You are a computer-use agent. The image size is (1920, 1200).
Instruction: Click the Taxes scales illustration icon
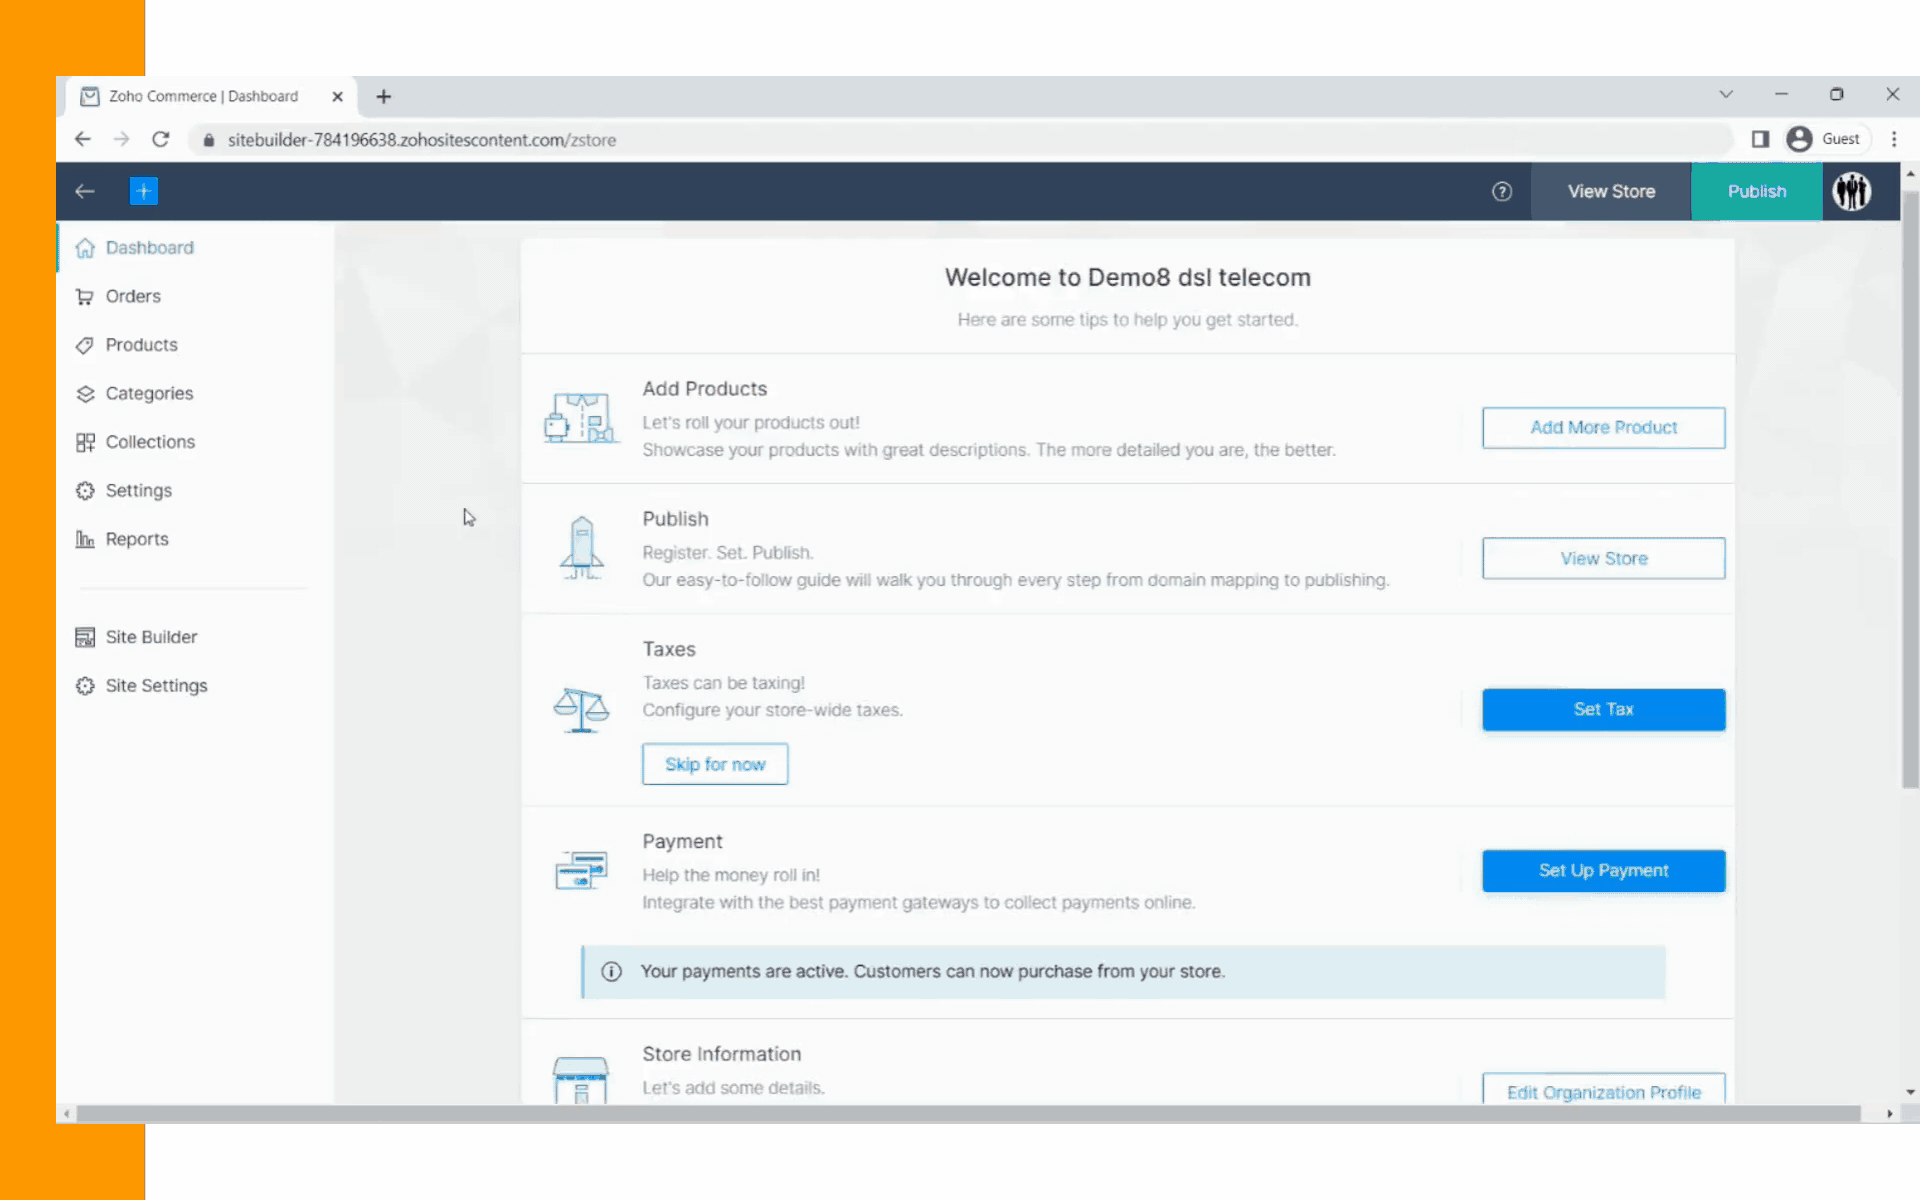[x=581, y=710]
